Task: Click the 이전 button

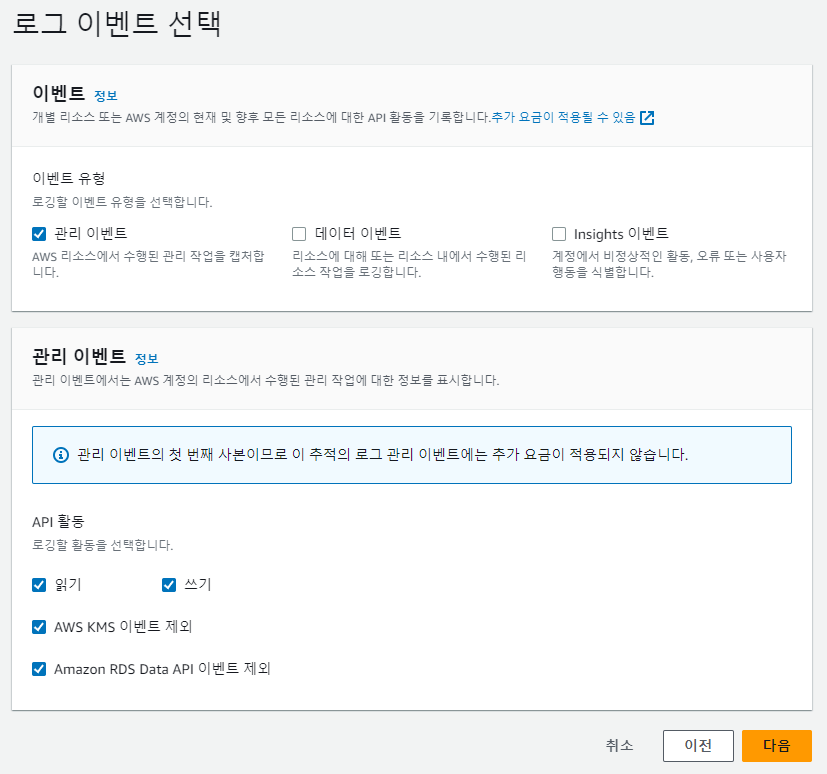Action: click(x=698, y=746)
